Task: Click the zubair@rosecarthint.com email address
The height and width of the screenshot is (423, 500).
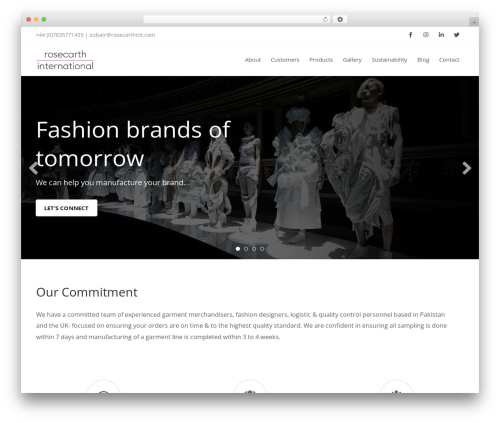Action: coord(122,35)
